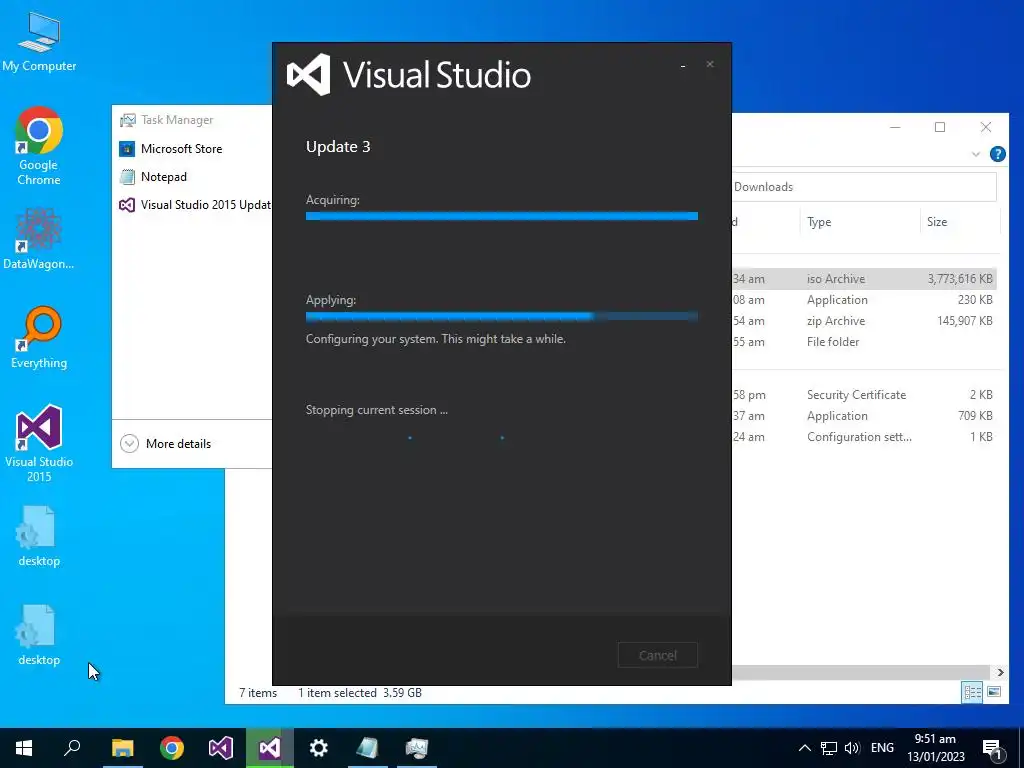Select the Security Certificate row
Screen dimensions: 1024x768
(864, 395)
